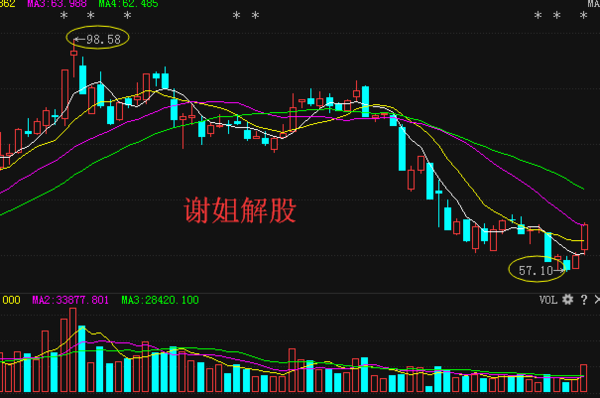Open VOL indicator settings gear

(567, 300)
